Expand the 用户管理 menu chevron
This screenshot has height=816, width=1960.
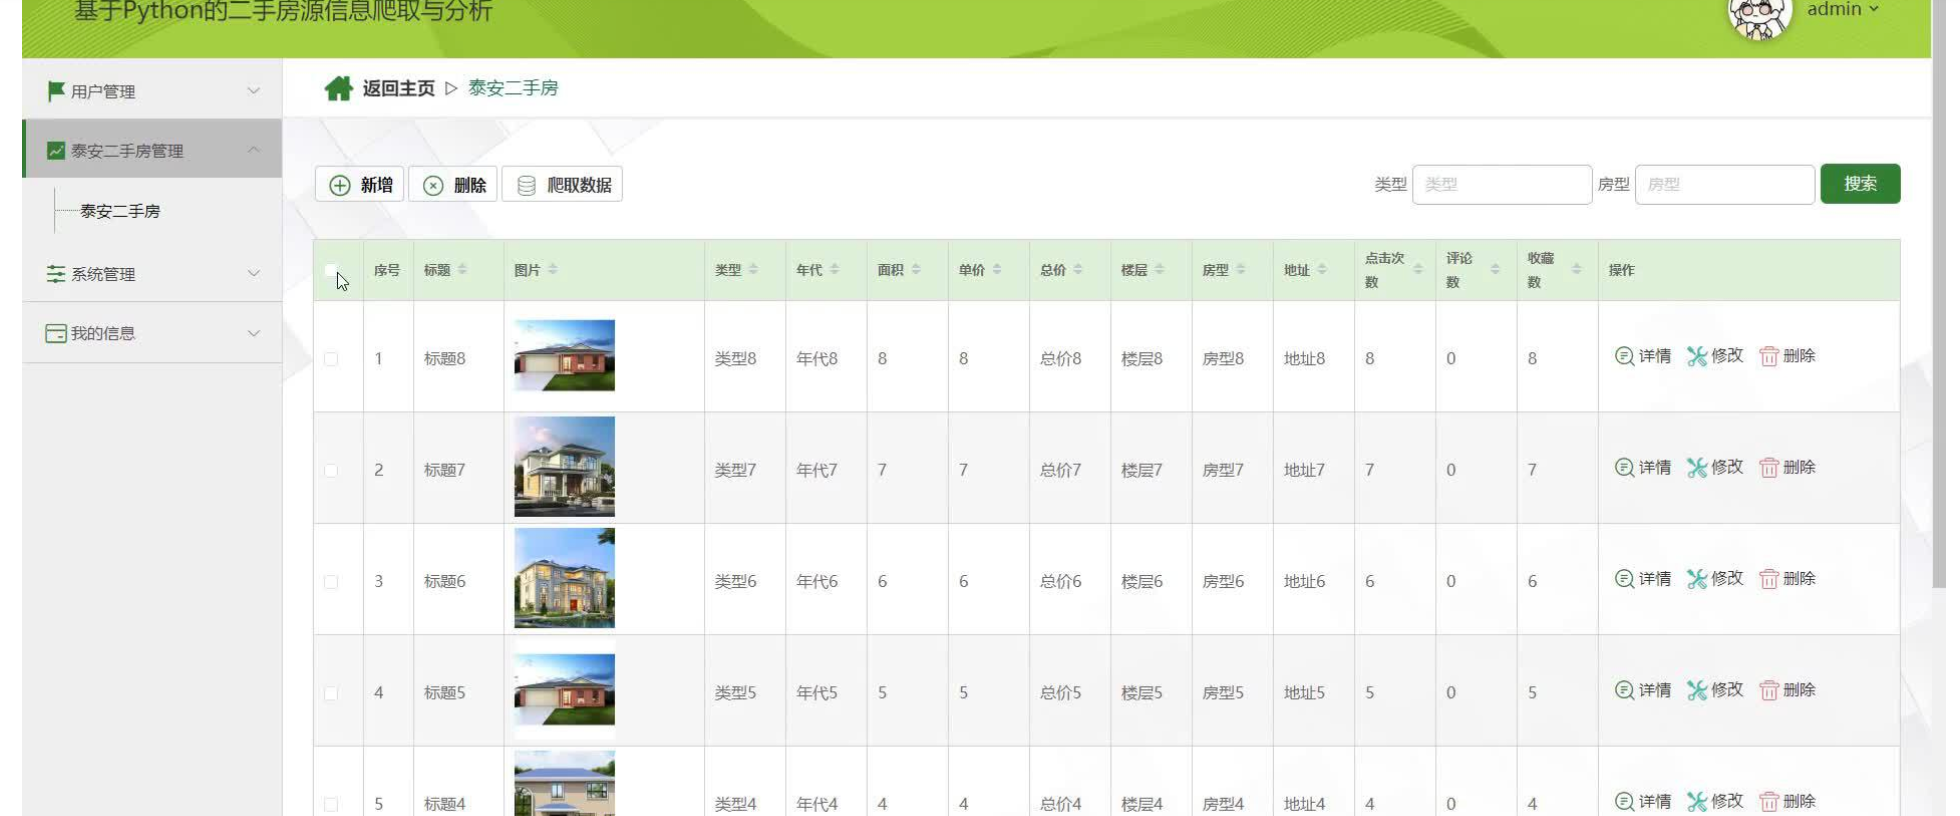tap(254, 91)
